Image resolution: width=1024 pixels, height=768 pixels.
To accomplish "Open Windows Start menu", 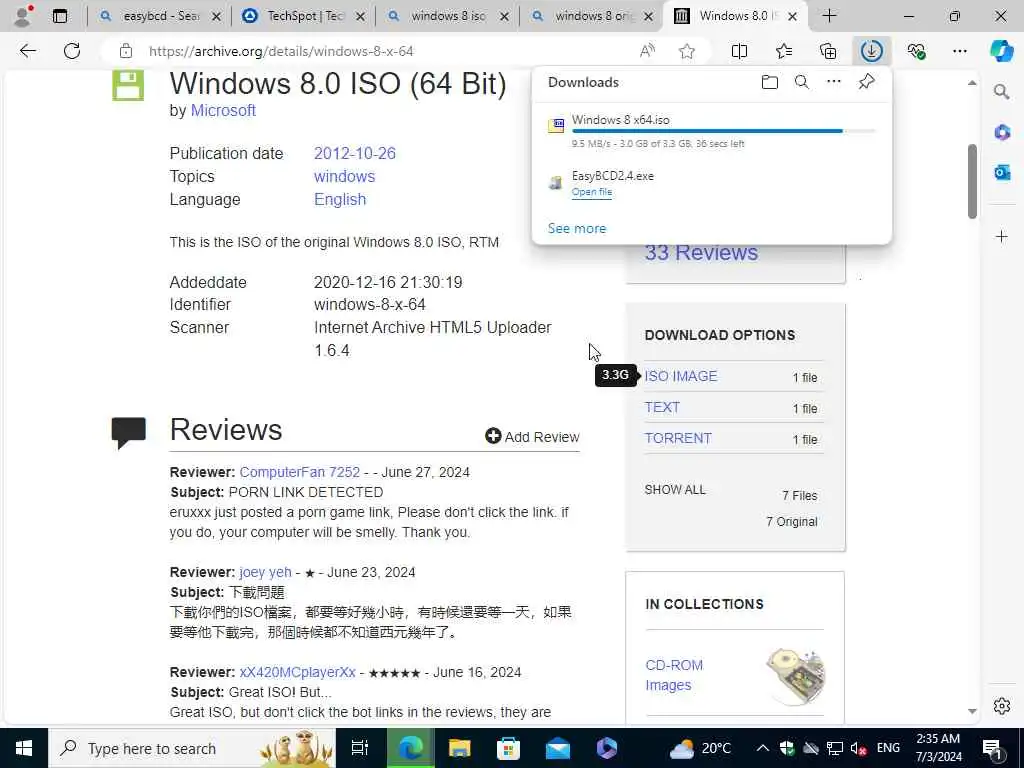I will (24, 748).
